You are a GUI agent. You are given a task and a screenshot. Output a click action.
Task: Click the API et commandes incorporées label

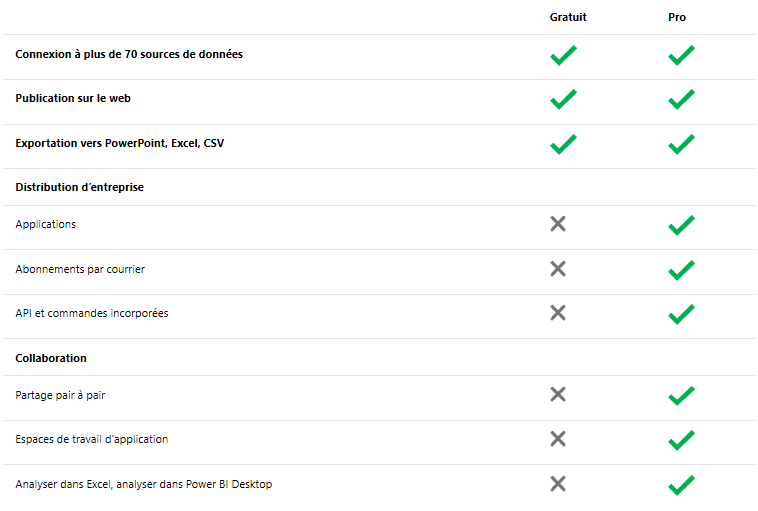pos(92,313)
